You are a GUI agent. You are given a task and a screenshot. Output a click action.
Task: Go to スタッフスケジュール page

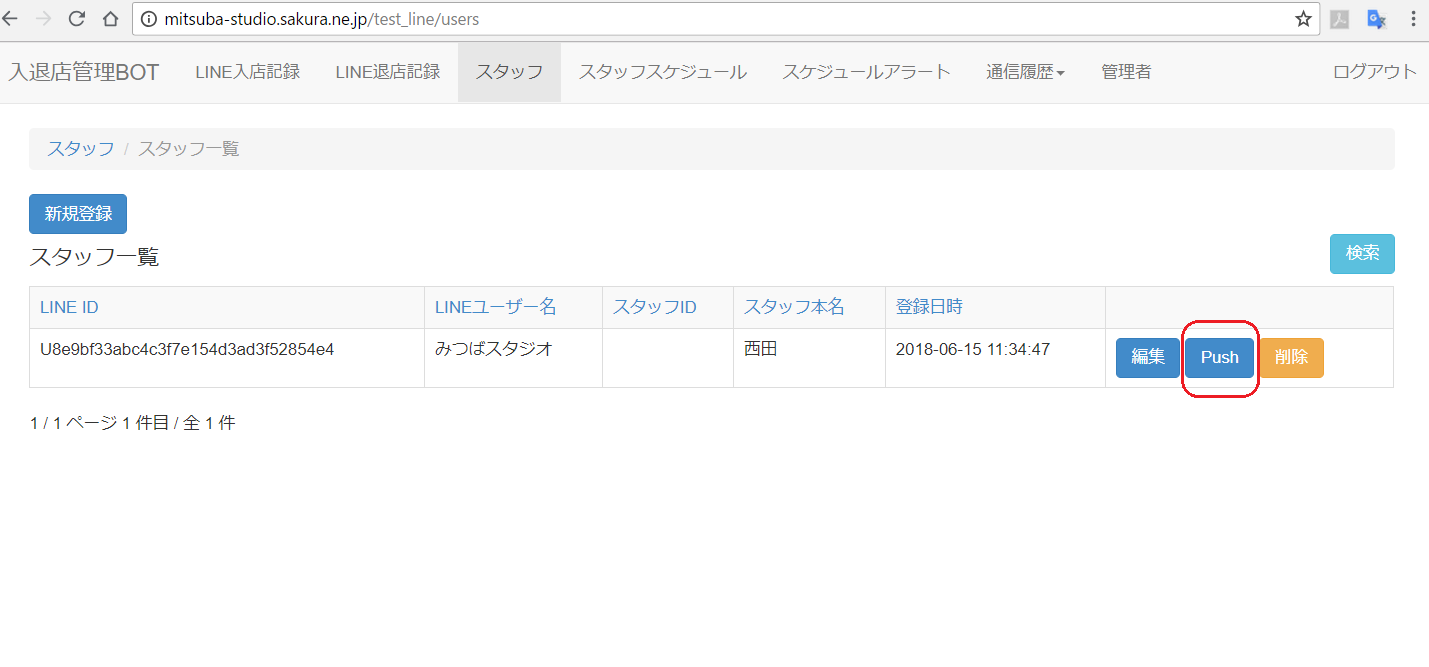tap(662, 72)
